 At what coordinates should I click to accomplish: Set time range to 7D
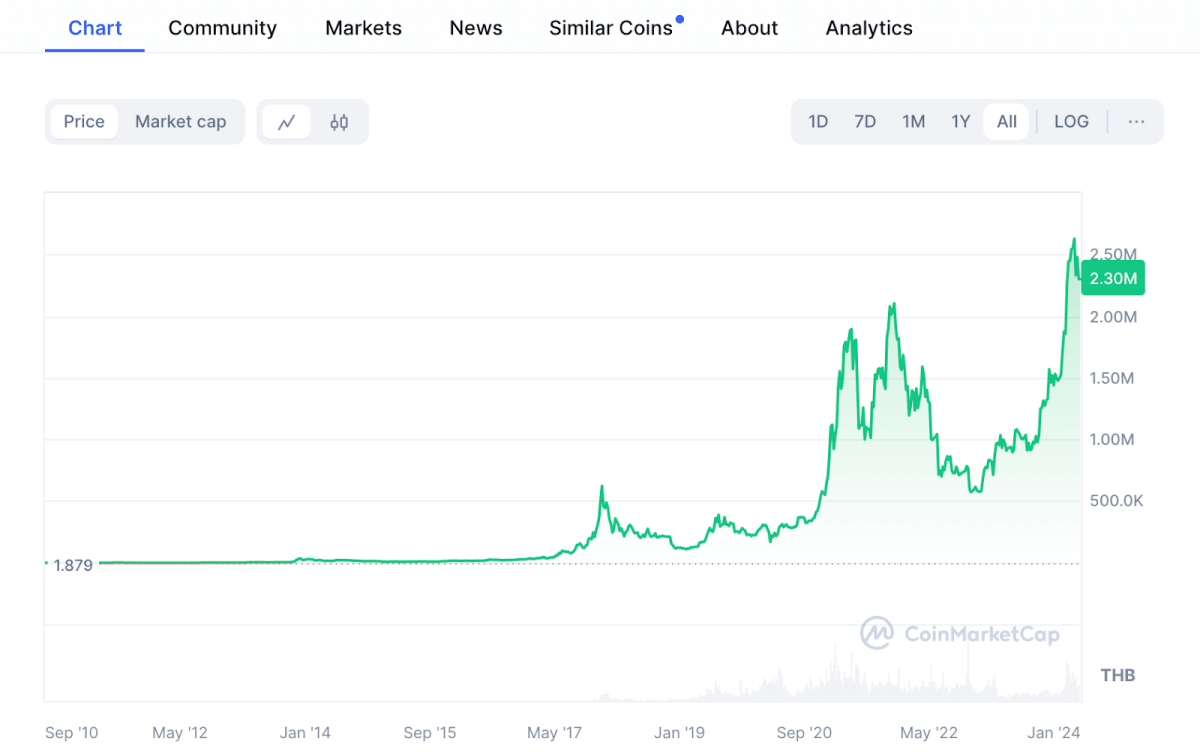[865, 122]
